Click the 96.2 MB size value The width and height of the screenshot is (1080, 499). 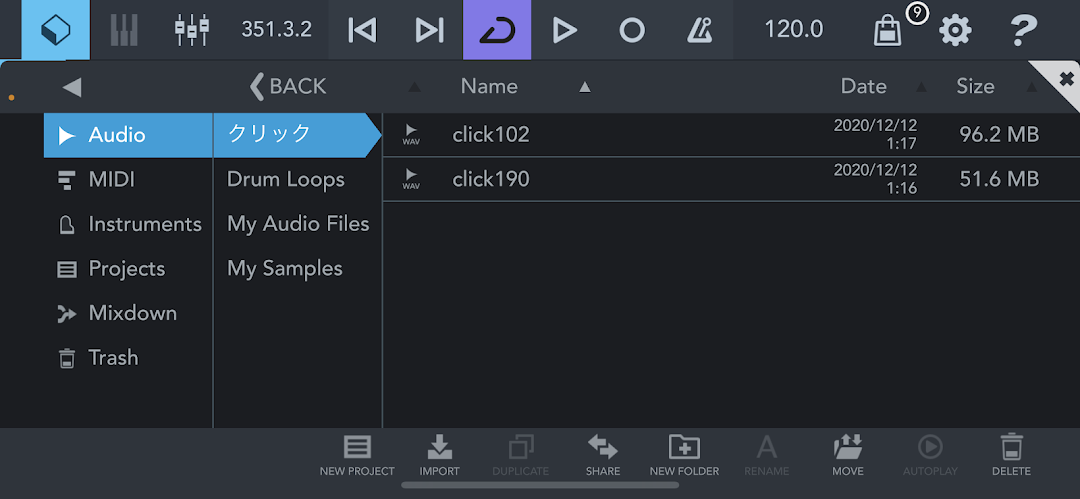(x=999, y=135)
